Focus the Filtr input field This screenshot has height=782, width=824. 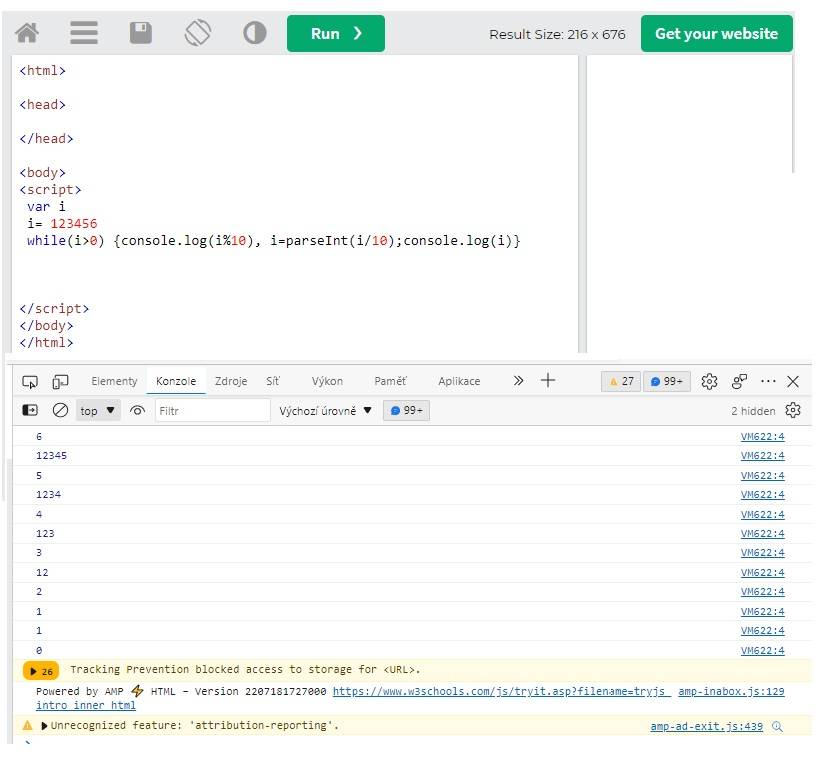(212, 410)
